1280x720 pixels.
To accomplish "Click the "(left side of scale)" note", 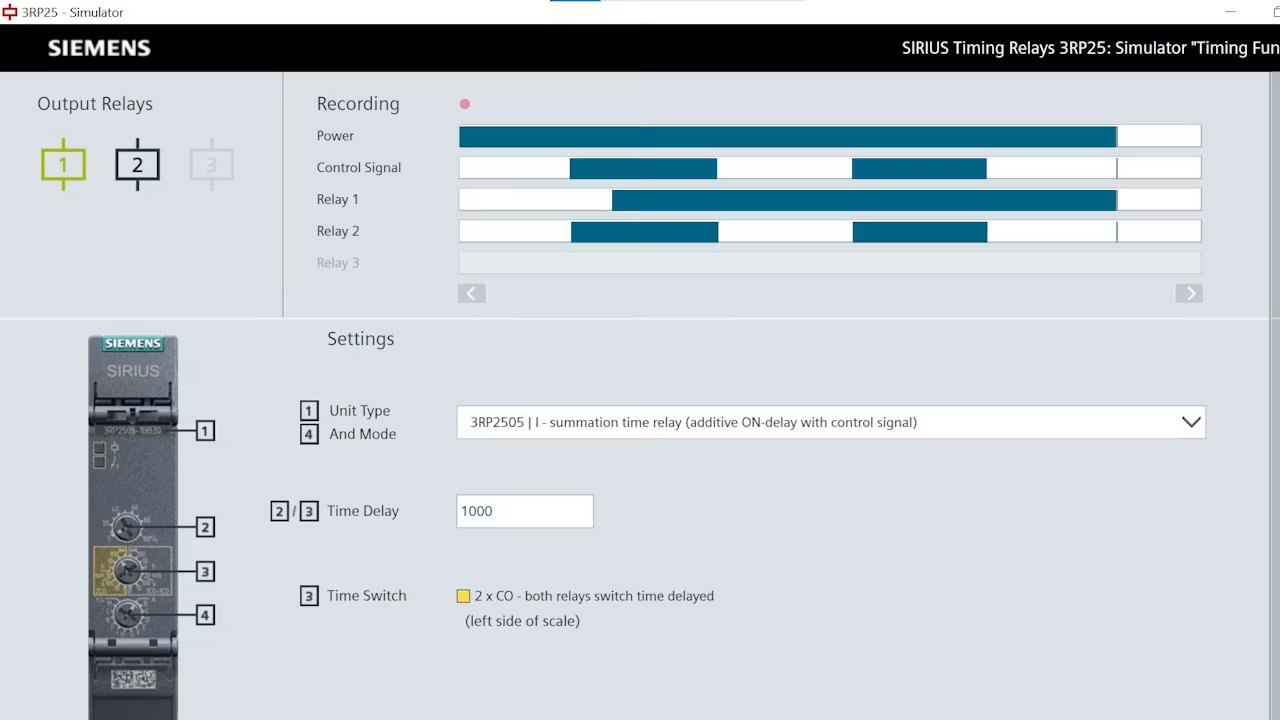I will pyautogui.click(x=522, y=621).
